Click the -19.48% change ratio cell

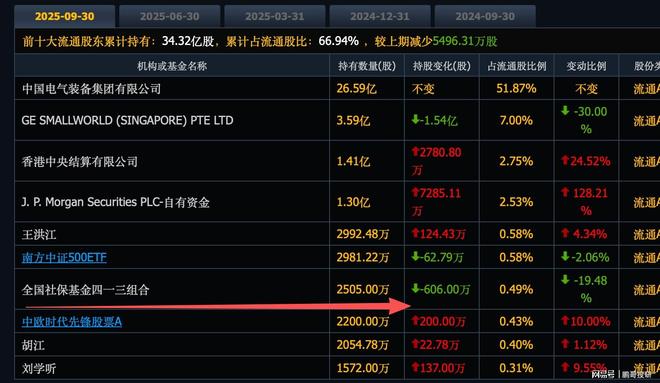coord(585,290)
